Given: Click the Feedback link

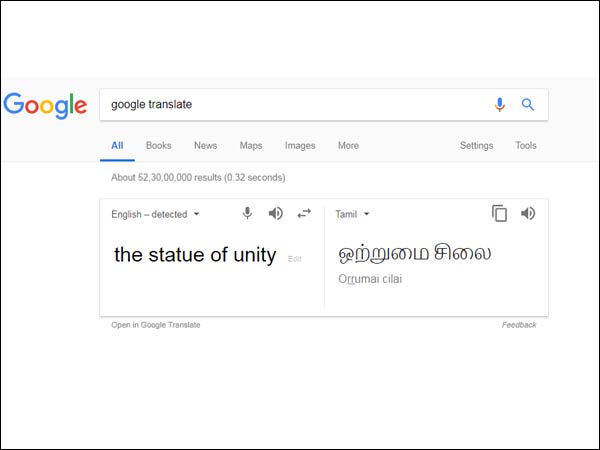Looking at the screenshot, I should point(519,325).
